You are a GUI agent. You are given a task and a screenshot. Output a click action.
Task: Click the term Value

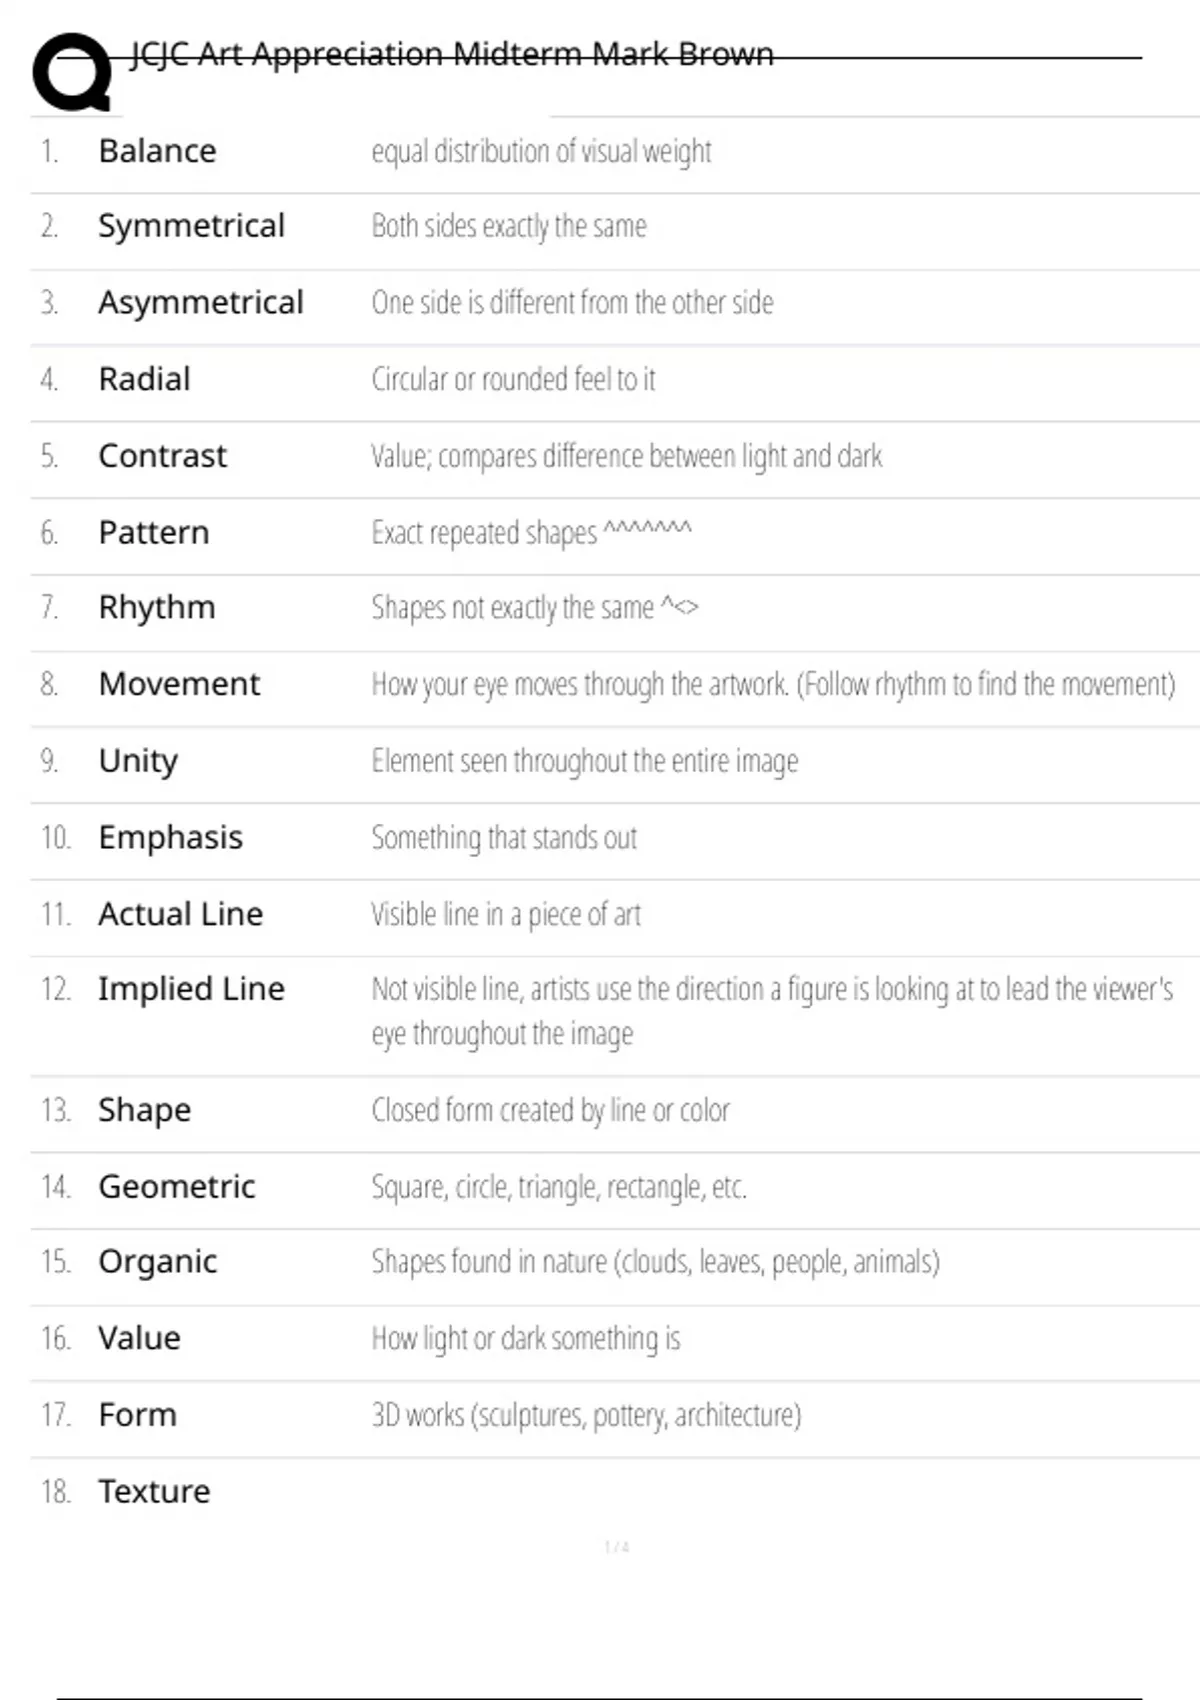click(139, 1338)
